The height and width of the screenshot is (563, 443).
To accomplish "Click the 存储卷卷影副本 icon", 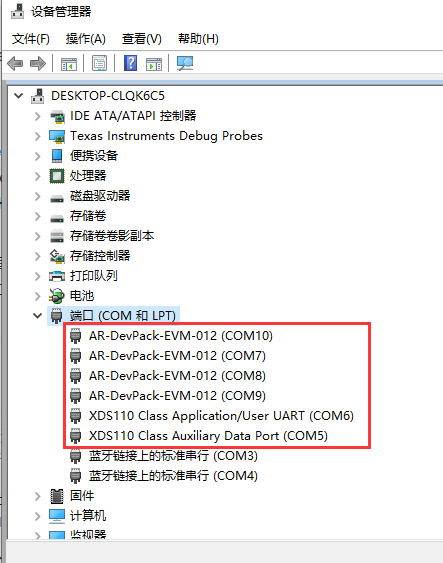I will [57, 236].
